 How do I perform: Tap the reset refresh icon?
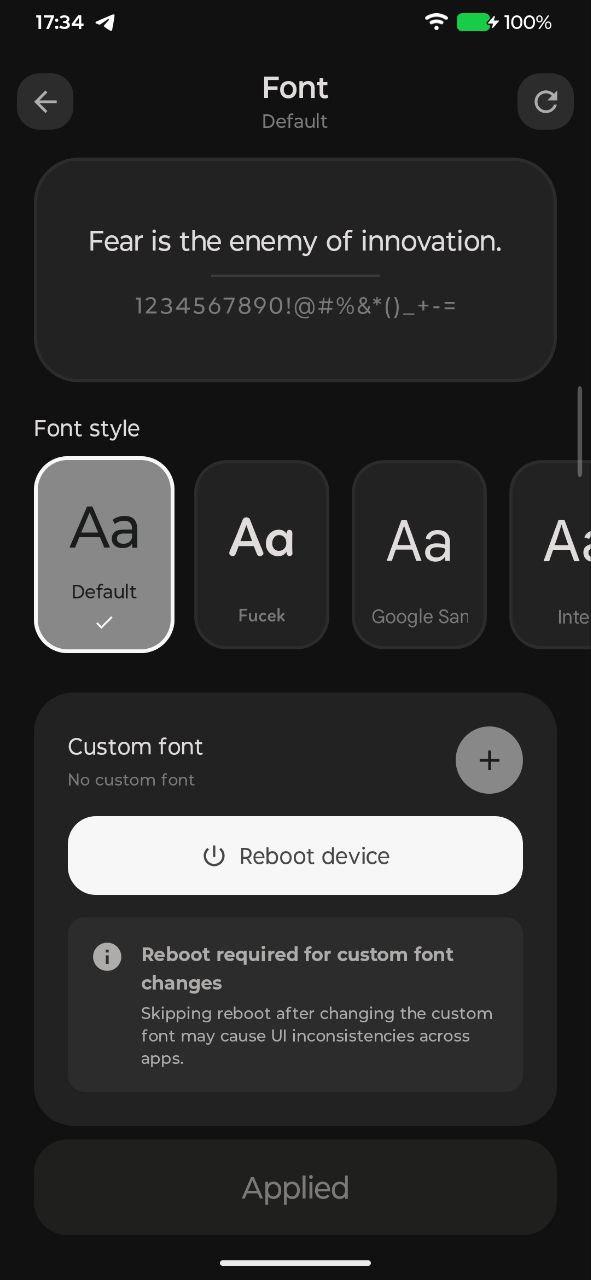pyautogui.click(x=545, y=101)
